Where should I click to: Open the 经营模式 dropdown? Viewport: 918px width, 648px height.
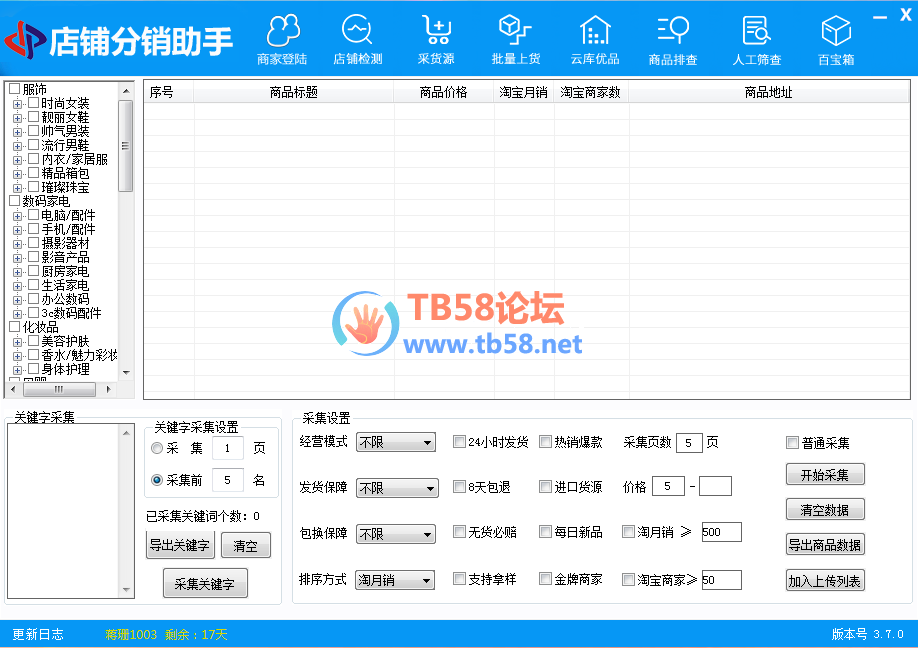[x=396, y=442]
